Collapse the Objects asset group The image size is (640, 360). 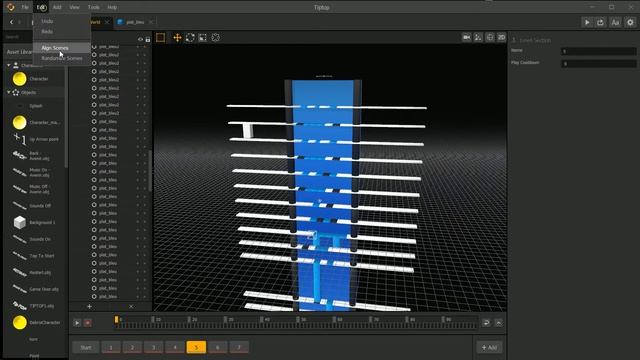[x=9, y=93]
